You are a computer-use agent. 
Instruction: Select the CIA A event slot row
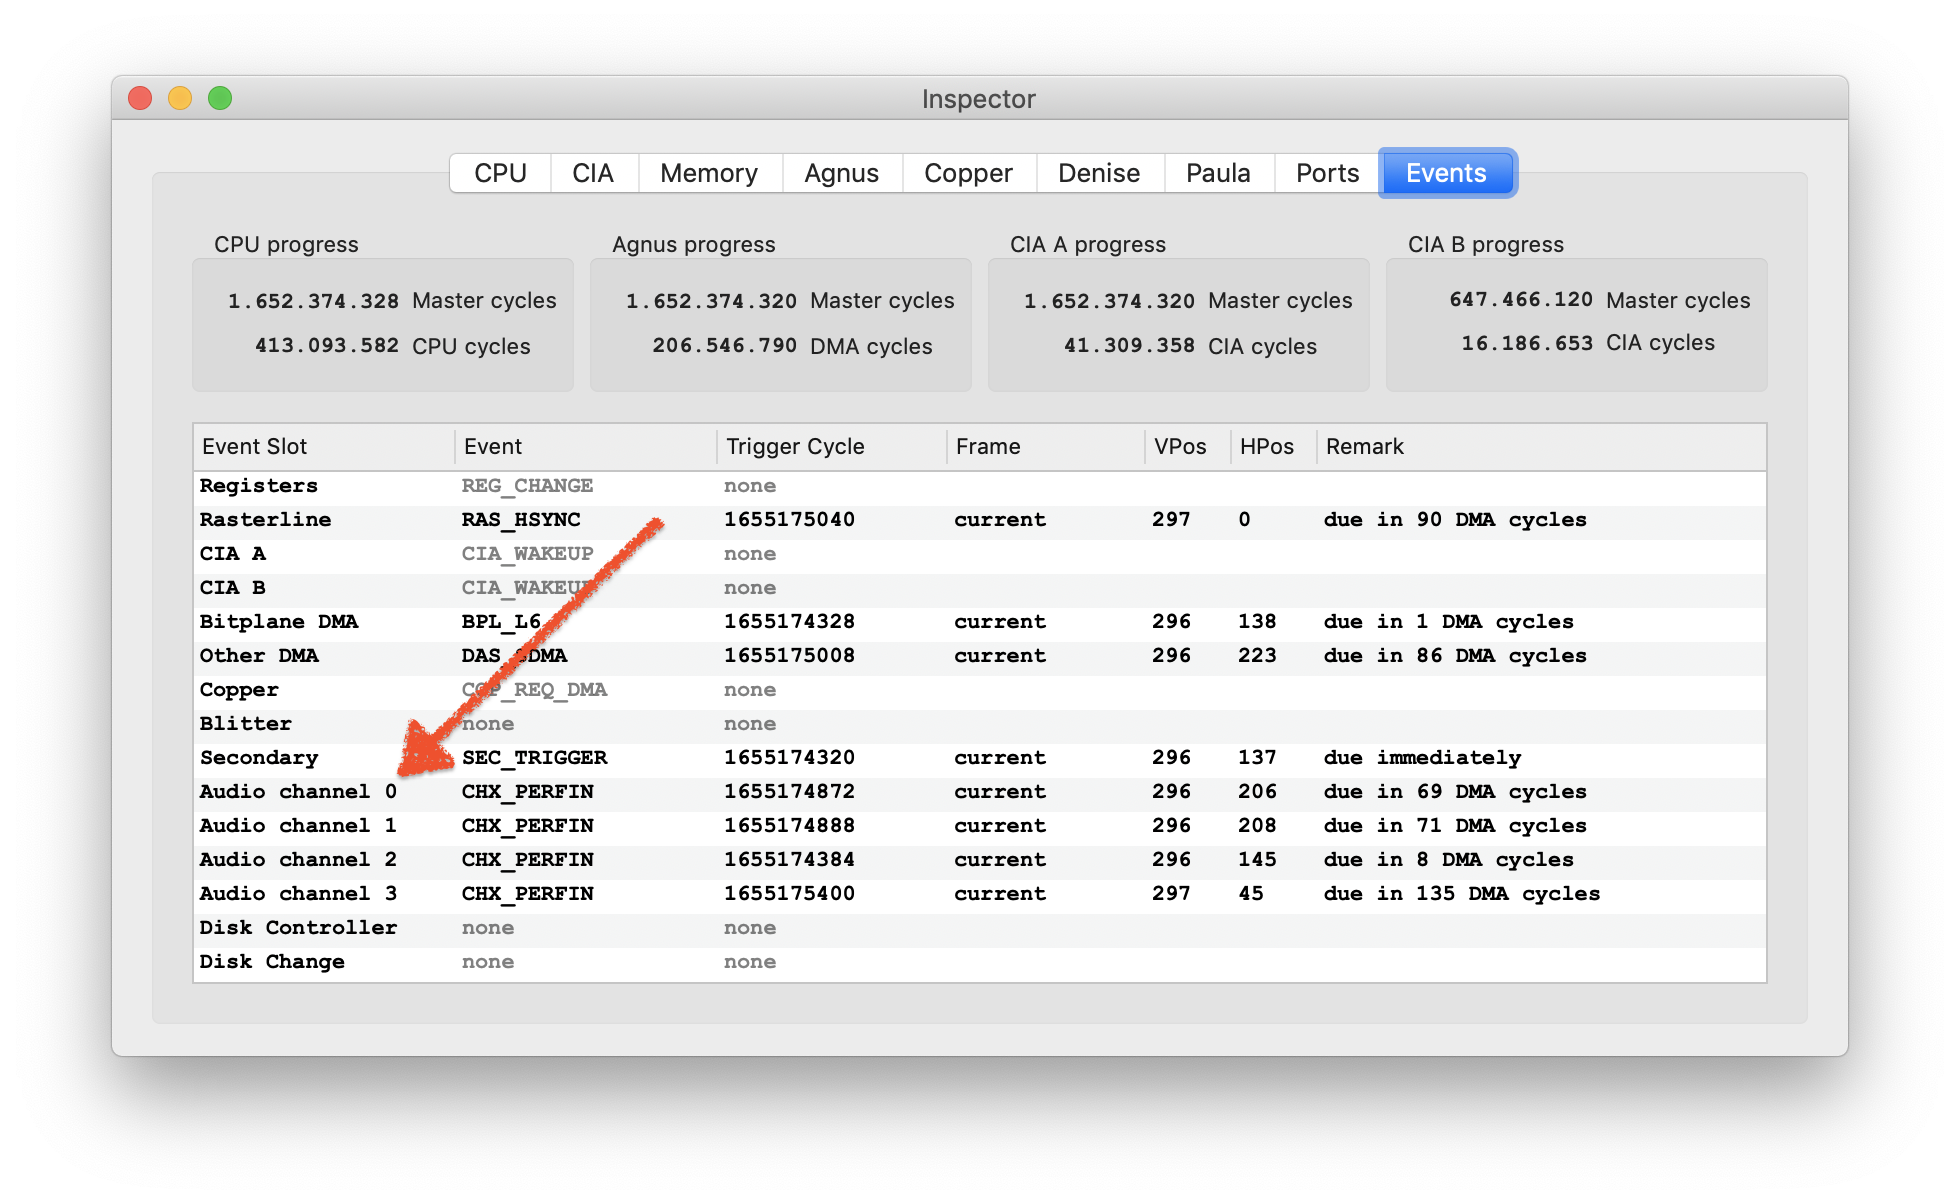coord(980,554)
